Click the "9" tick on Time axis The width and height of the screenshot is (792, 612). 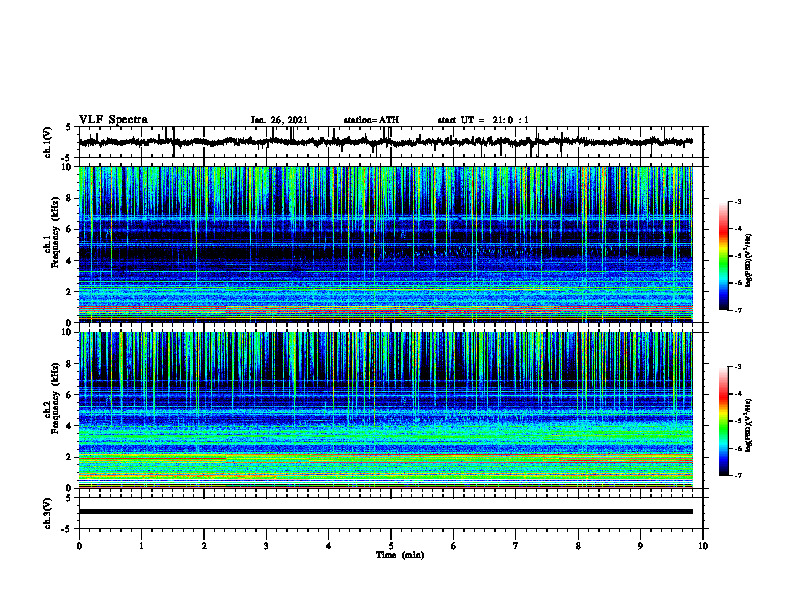[x=640, y=546]
